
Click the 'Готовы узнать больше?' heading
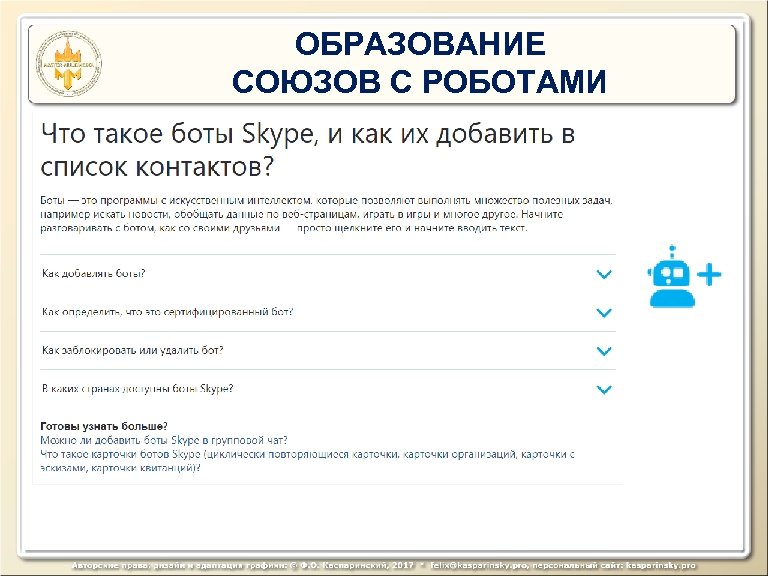104,426
